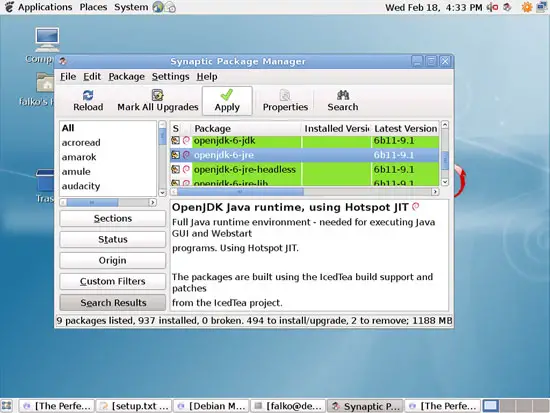Click the Reload toolbar icon
The width and height of the screenshot is (550, 413).
tap(88, 95)
